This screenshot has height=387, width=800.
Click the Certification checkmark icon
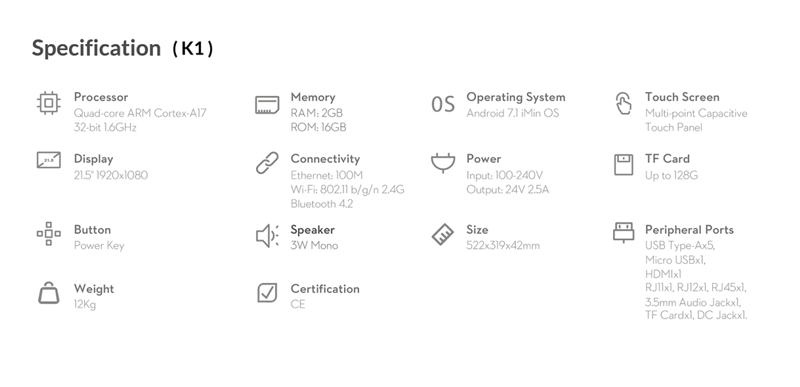[267, 293]
